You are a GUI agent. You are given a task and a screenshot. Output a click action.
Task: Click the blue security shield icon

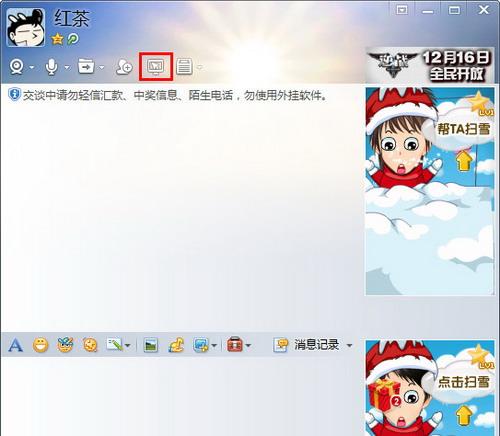point(14,95)
